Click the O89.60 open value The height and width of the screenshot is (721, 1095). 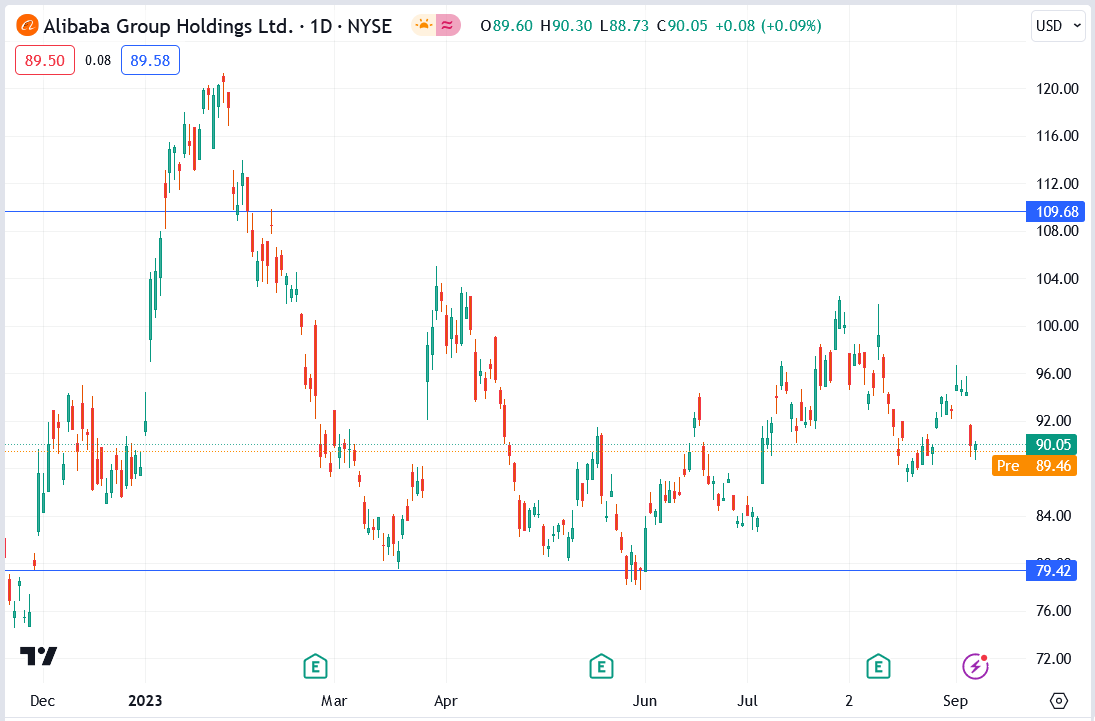coord(507,26)
